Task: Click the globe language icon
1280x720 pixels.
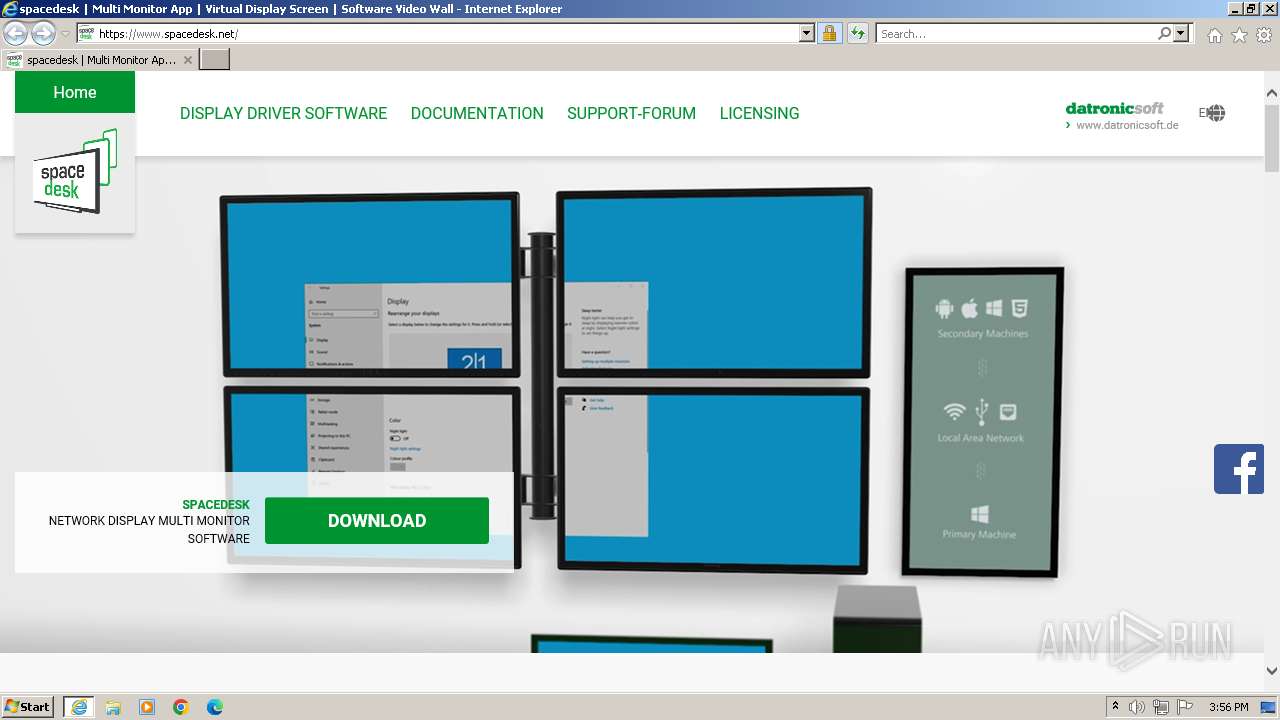Action: [1216, 113]
